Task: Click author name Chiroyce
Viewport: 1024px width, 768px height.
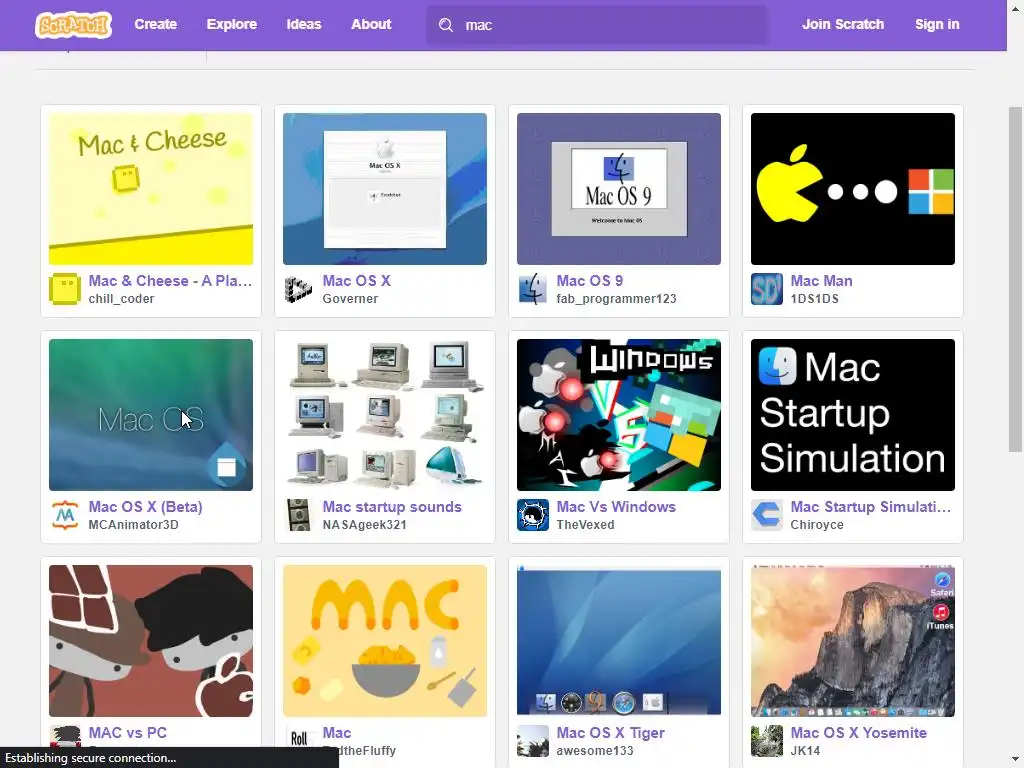Action: click(x=817, y=525)
